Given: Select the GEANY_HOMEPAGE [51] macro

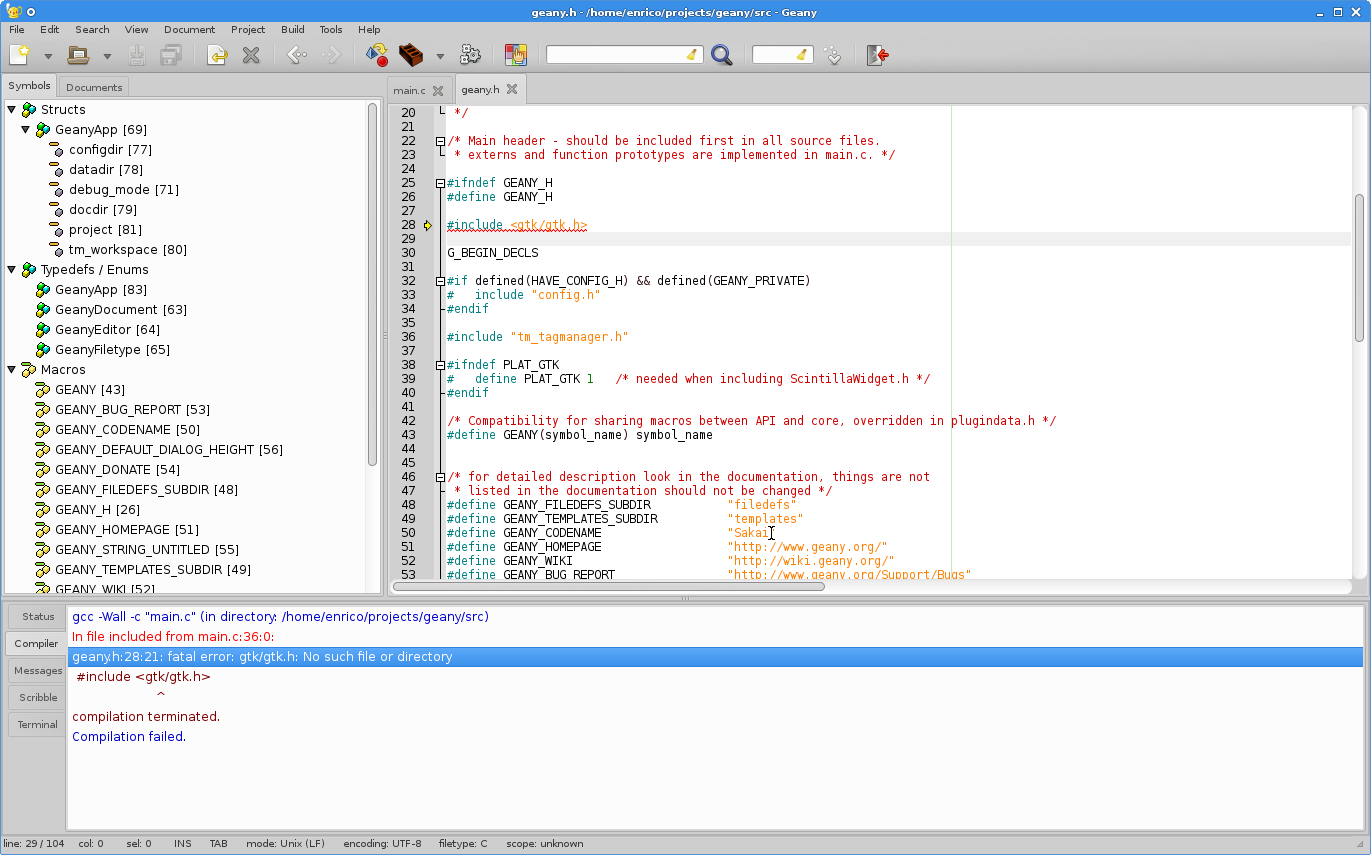Looking at the screenshot, I should [x=127, y=529].
